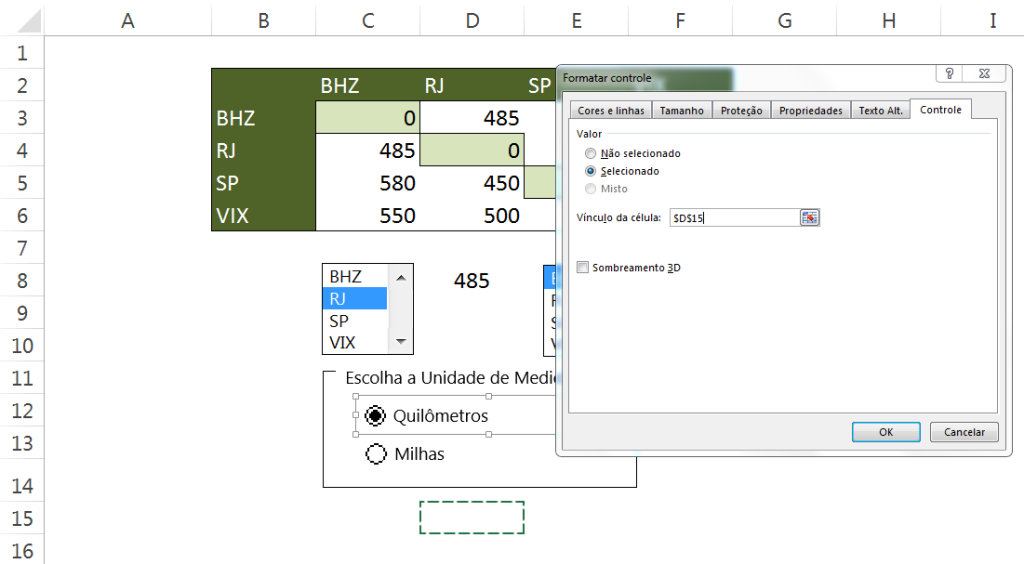1024x564 pixels.
Task: Click cell D8 showing 485
Action: [x=472, y=281]
